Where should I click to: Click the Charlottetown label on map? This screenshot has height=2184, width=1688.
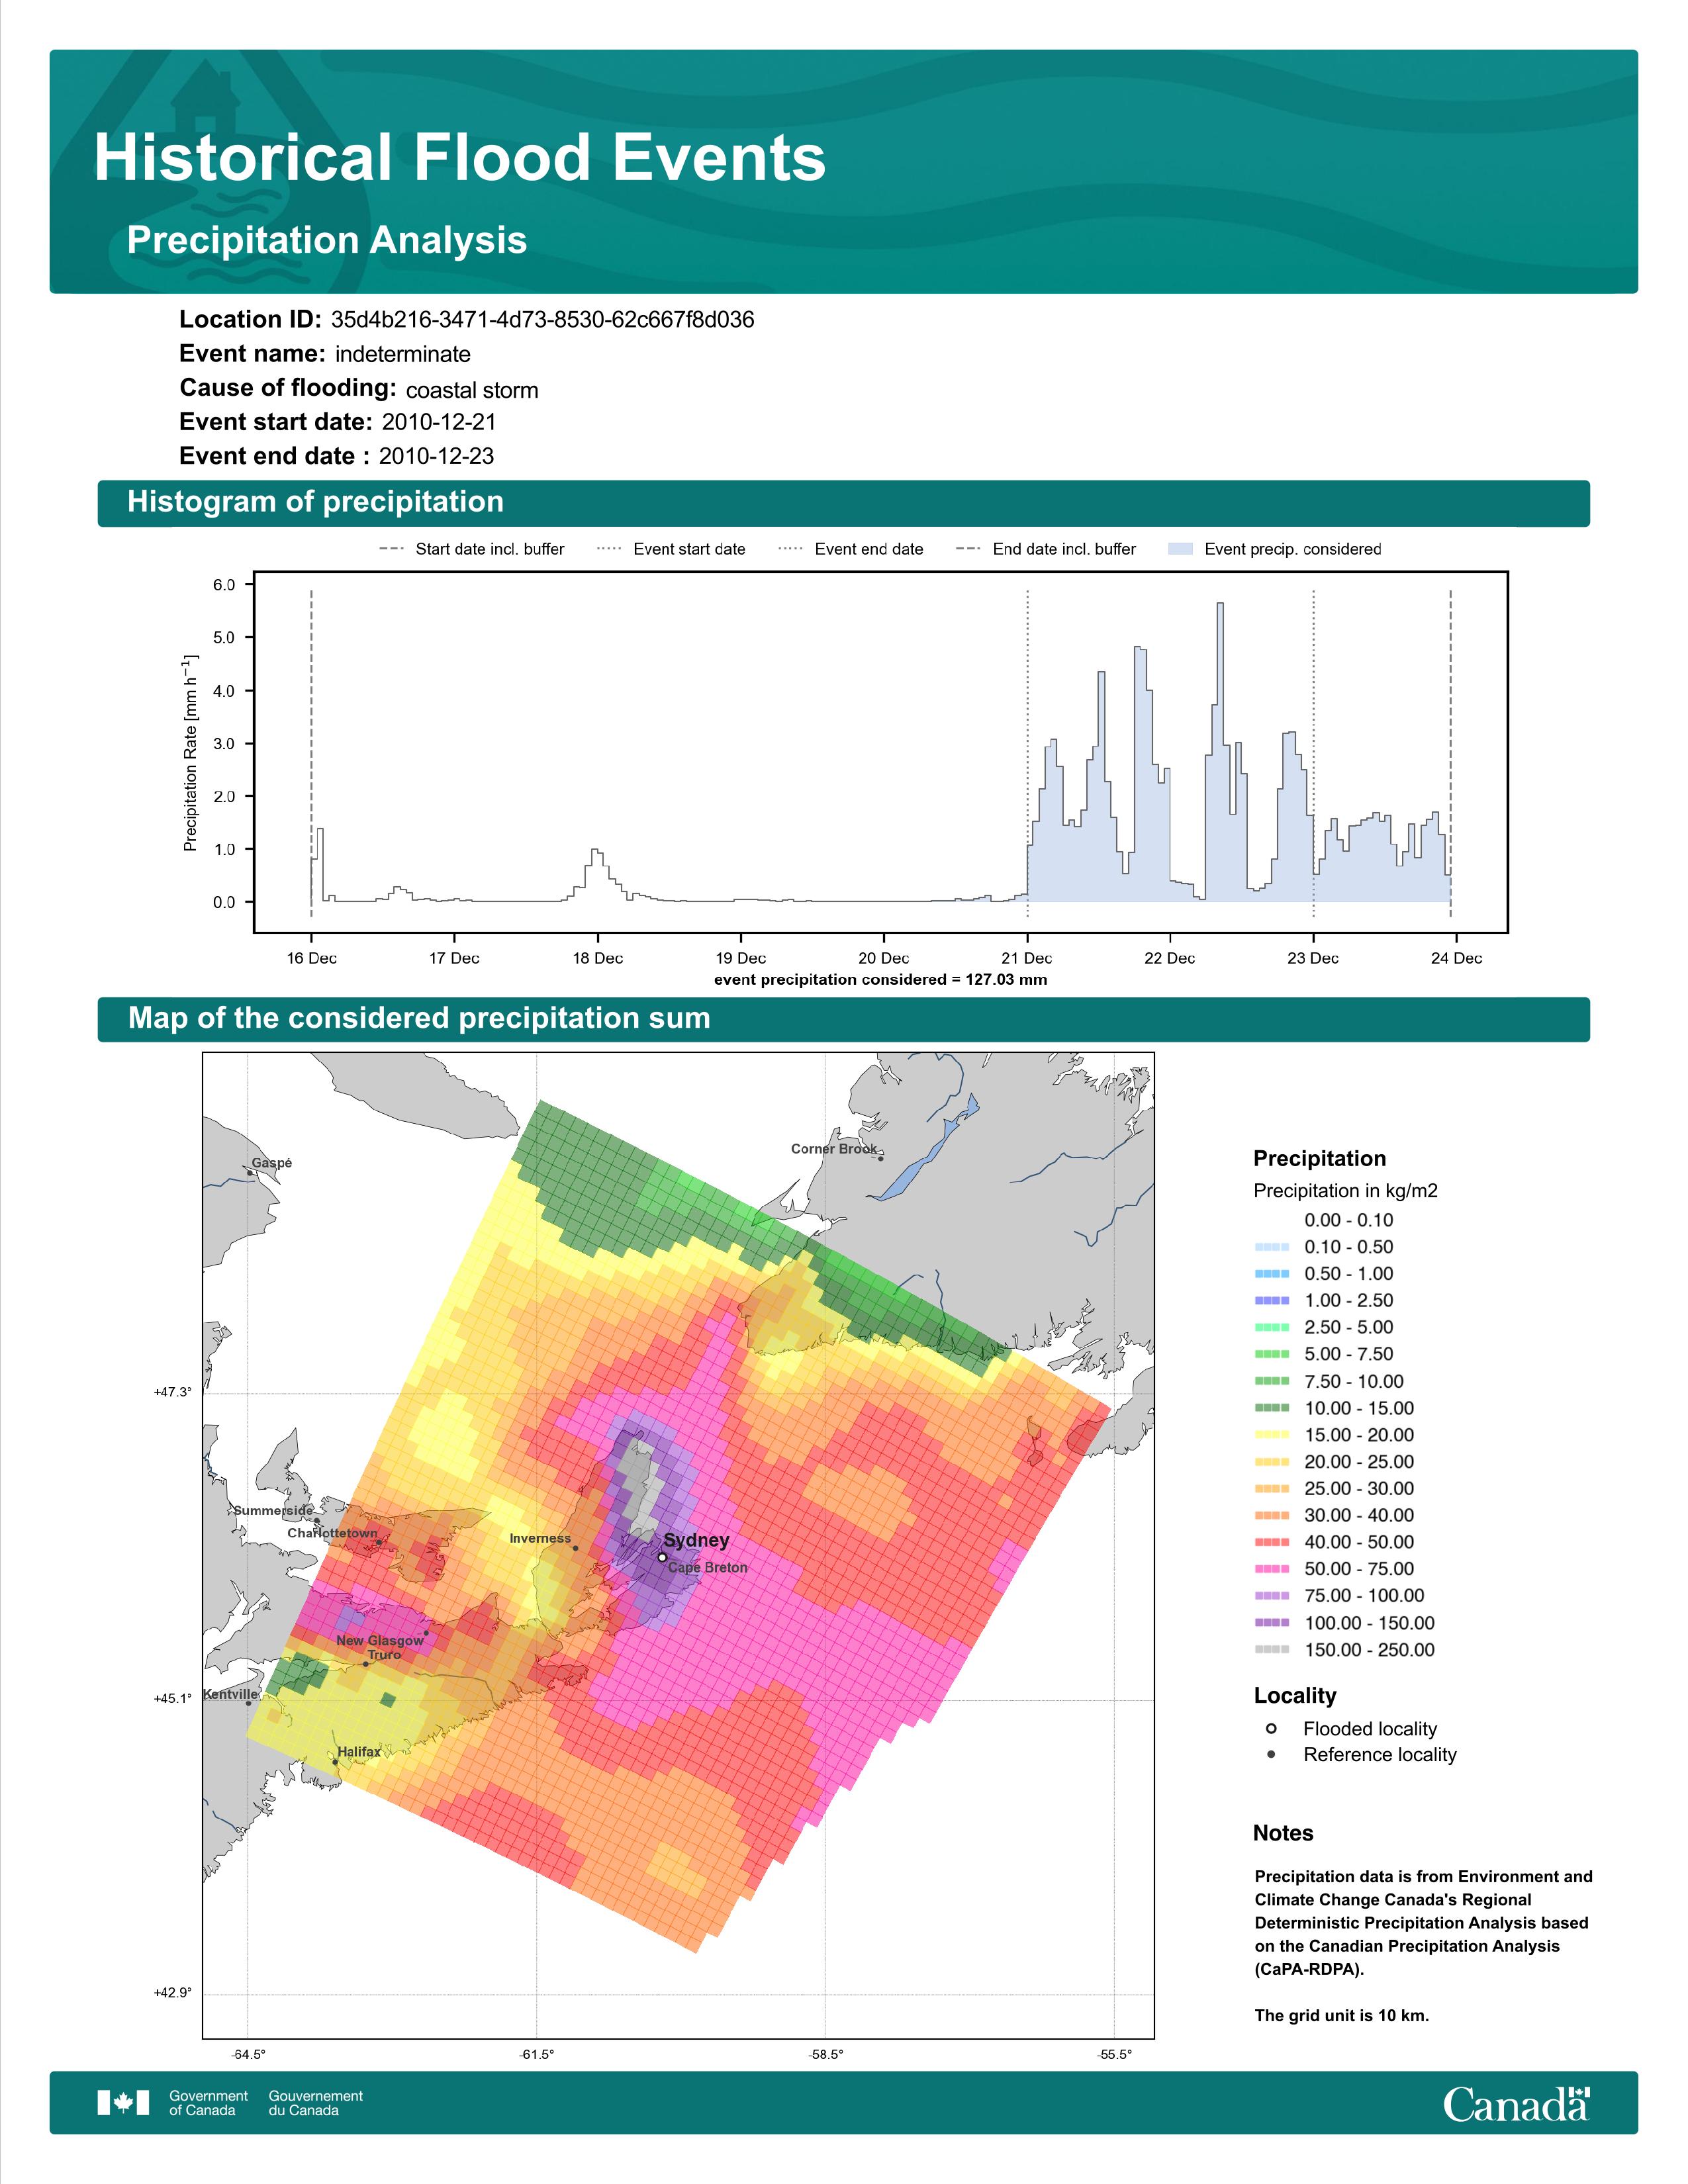[x=333, y=1533]
